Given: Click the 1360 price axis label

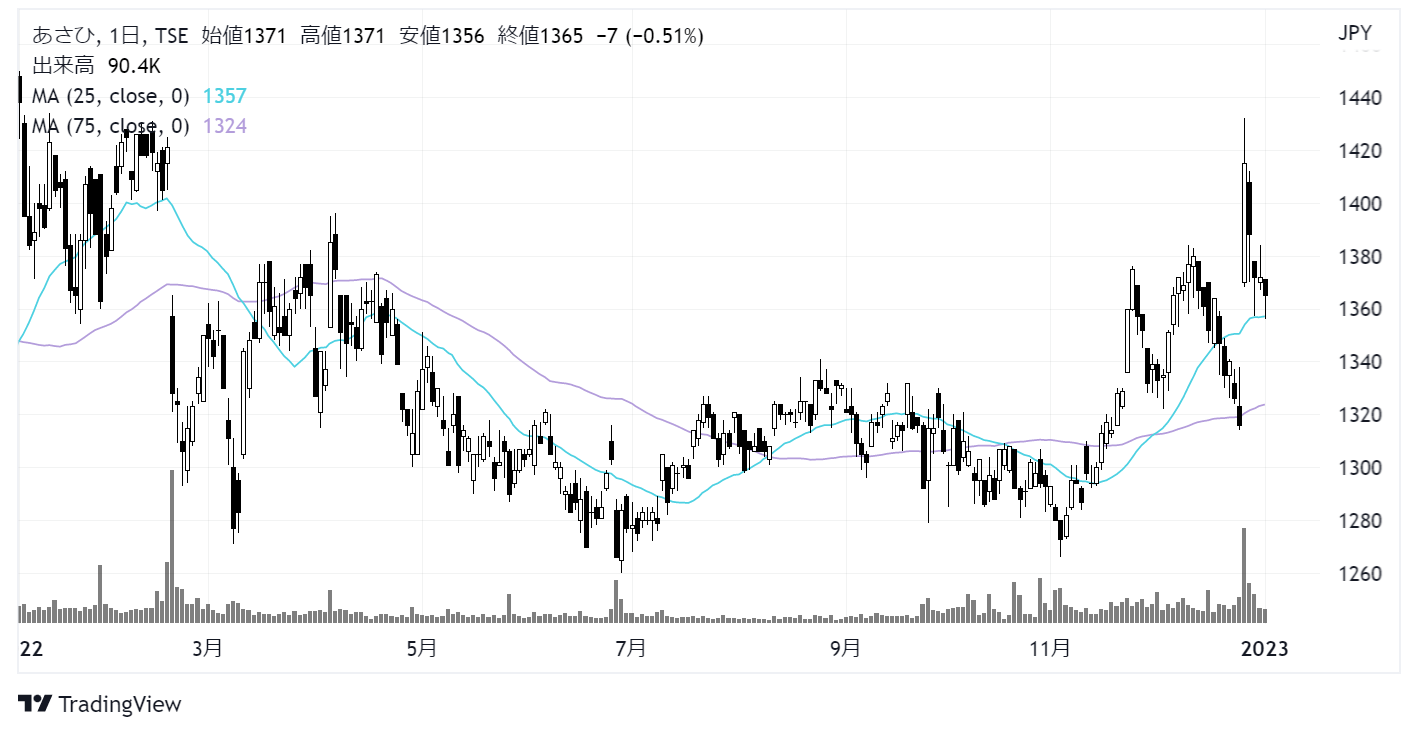Looking at the screenshot, I should click(x=1358, y=310).
